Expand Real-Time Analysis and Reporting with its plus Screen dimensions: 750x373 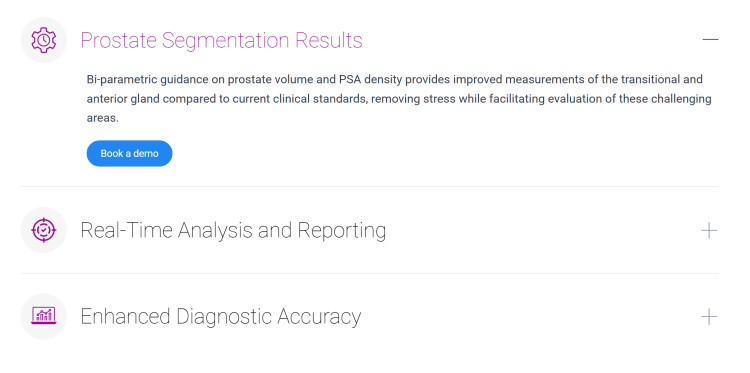(x=709, y=230)
